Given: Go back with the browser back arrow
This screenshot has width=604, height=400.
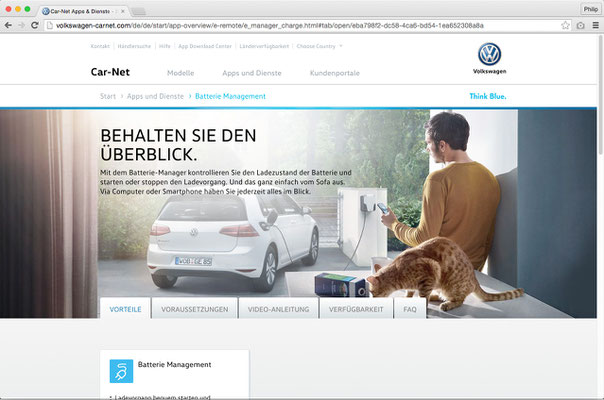Looking at the screenshot, I should point(8,25).
